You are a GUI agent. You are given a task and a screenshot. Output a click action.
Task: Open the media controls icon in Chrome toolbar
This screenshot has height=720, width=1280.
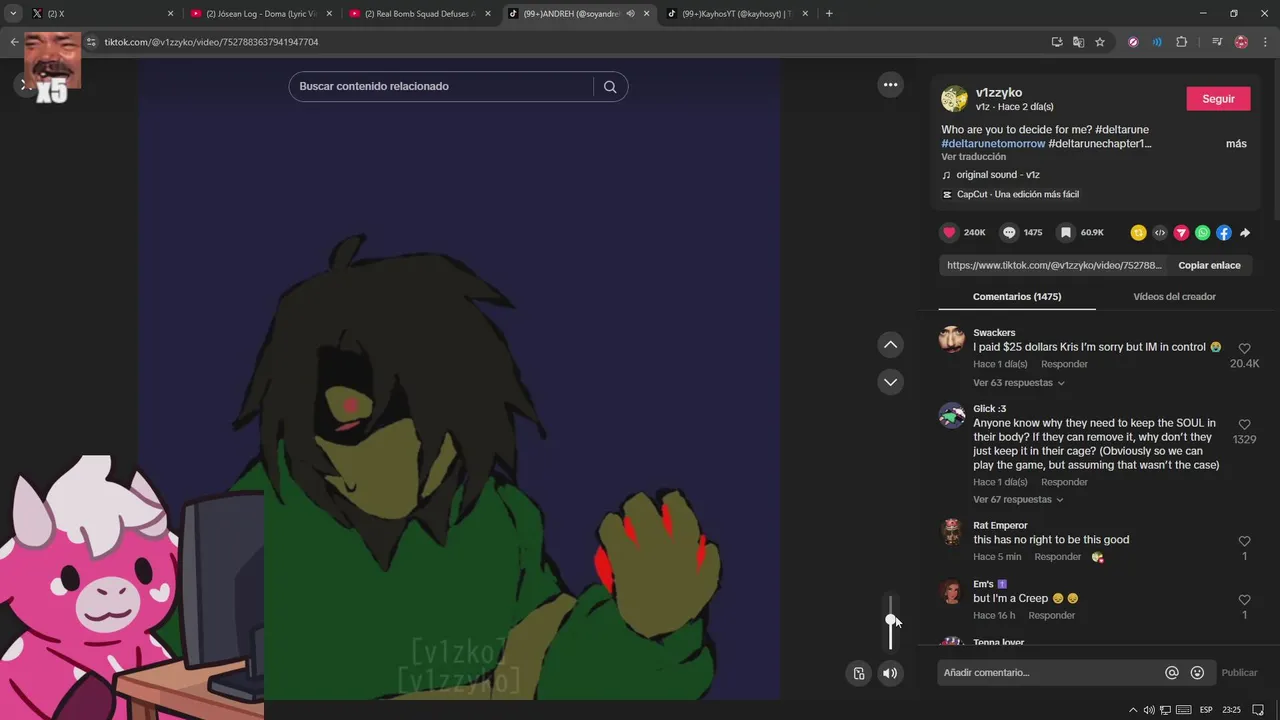(x=1217, y=42)
